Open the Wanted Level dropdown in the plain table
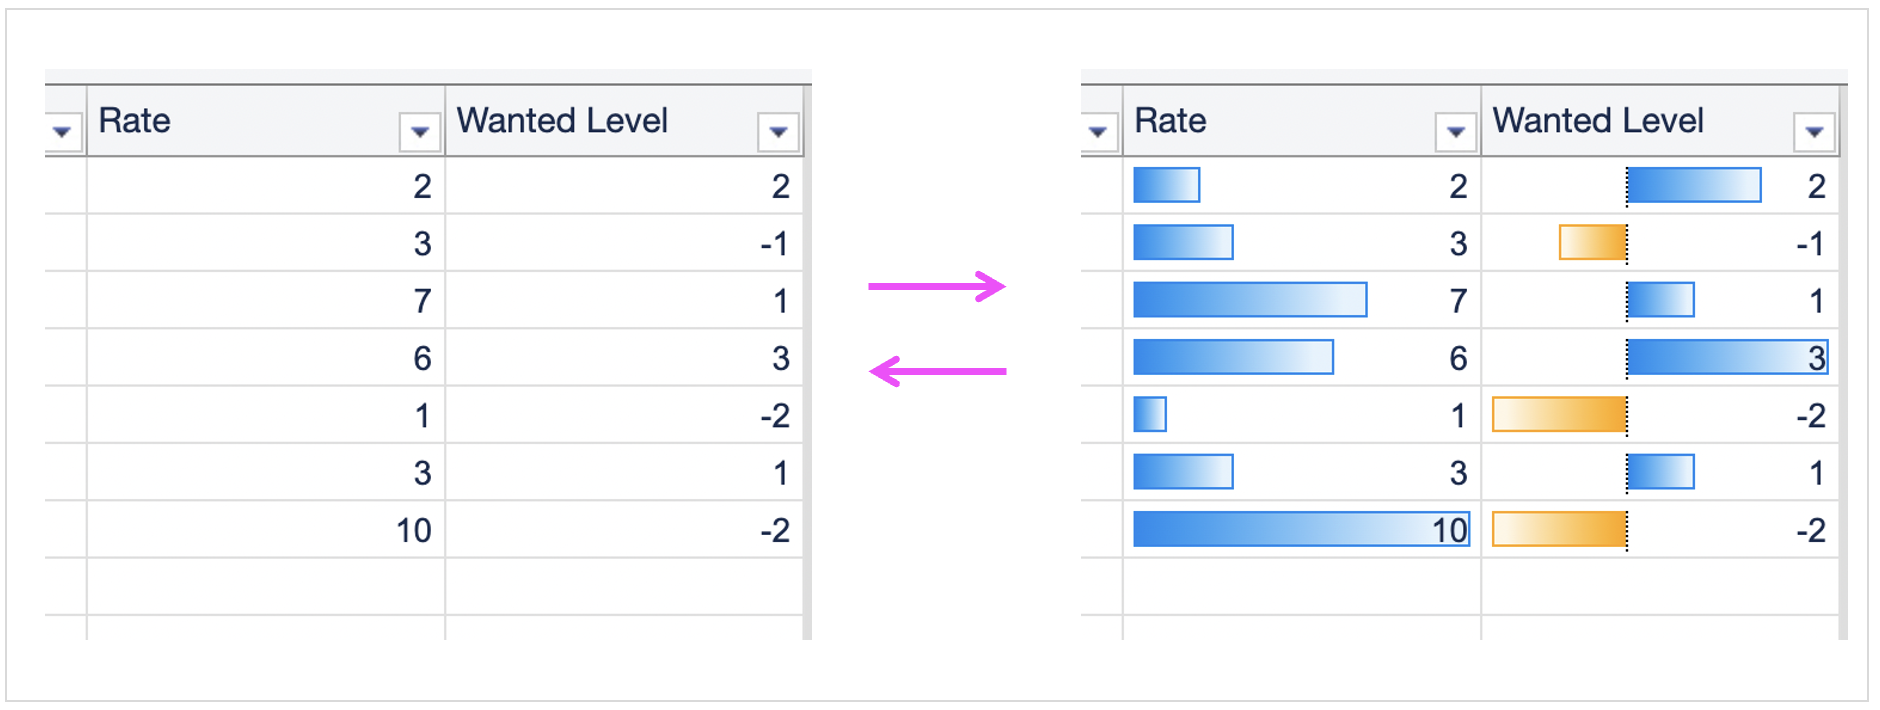This screenshot has width=1880, height=710. click(778, 132)
